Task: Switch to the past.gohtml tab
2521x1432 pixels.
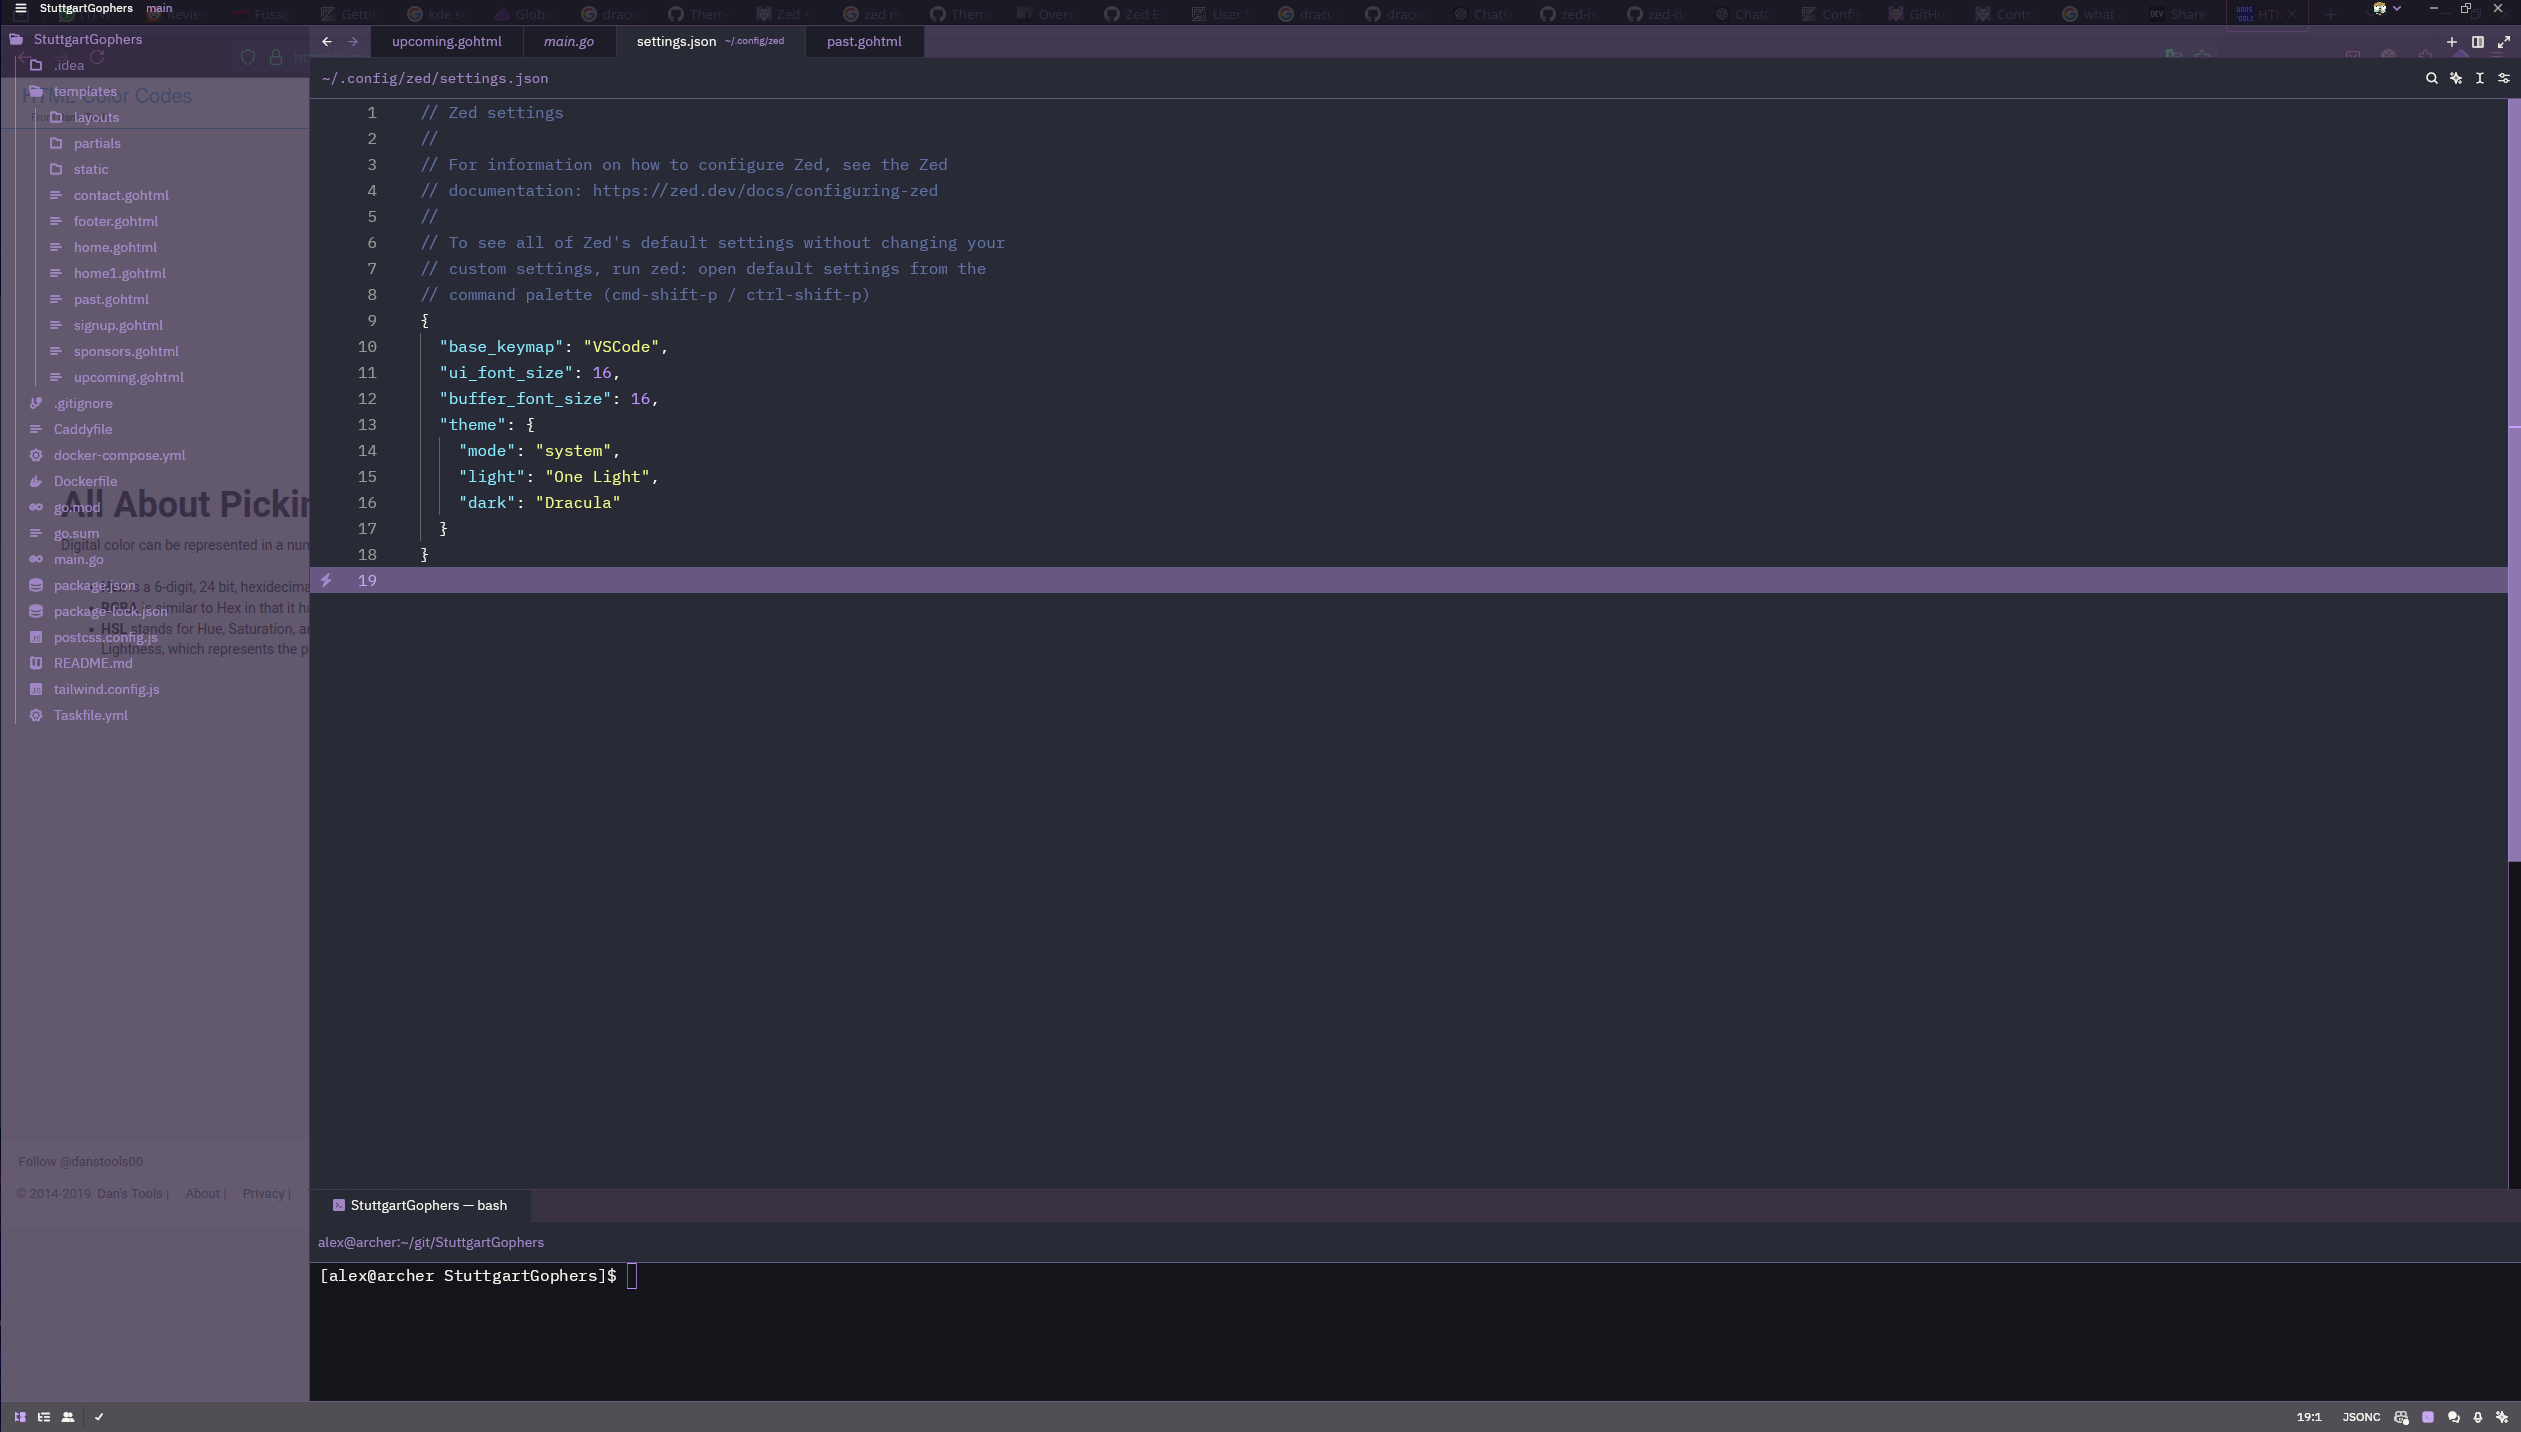Action: (x=863, y=42)
